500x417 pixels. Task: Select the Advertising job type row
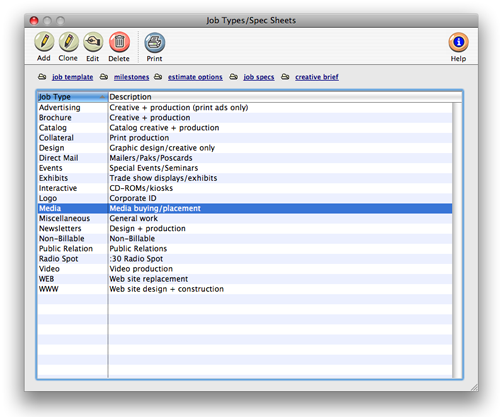point(245,108)
